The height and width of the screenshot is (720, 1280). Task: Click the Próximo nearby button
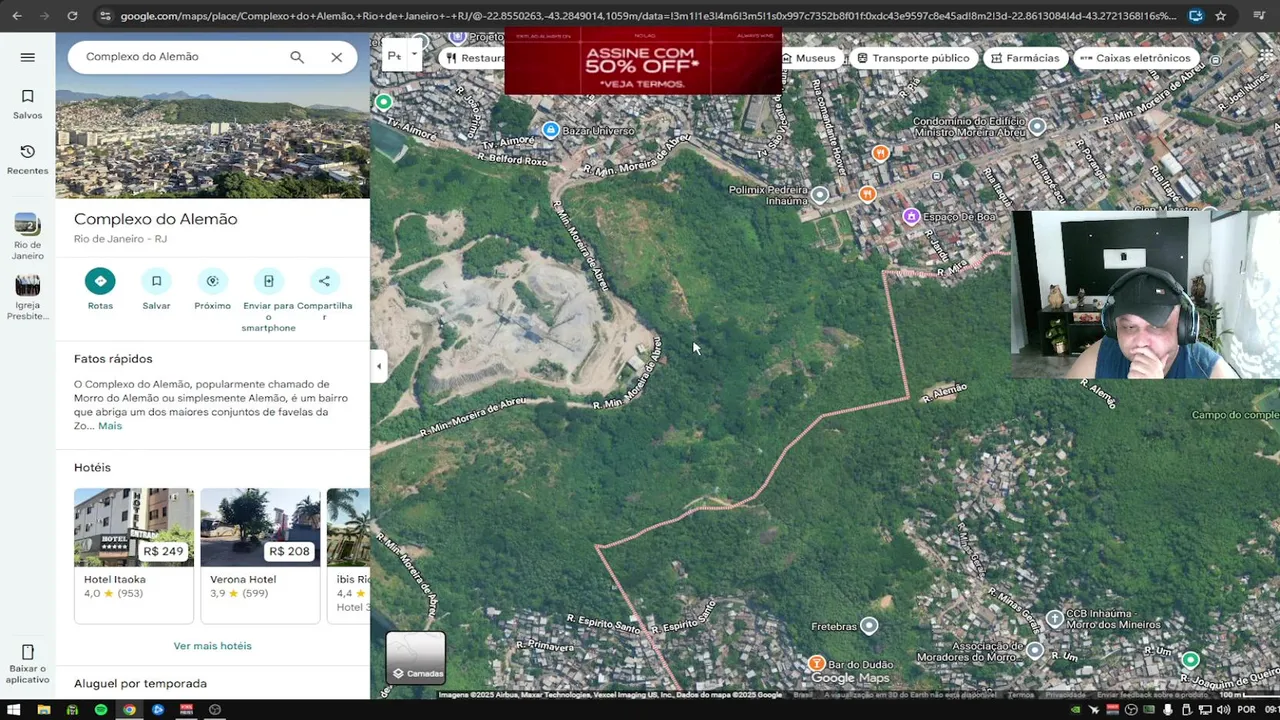click(212, 288)
